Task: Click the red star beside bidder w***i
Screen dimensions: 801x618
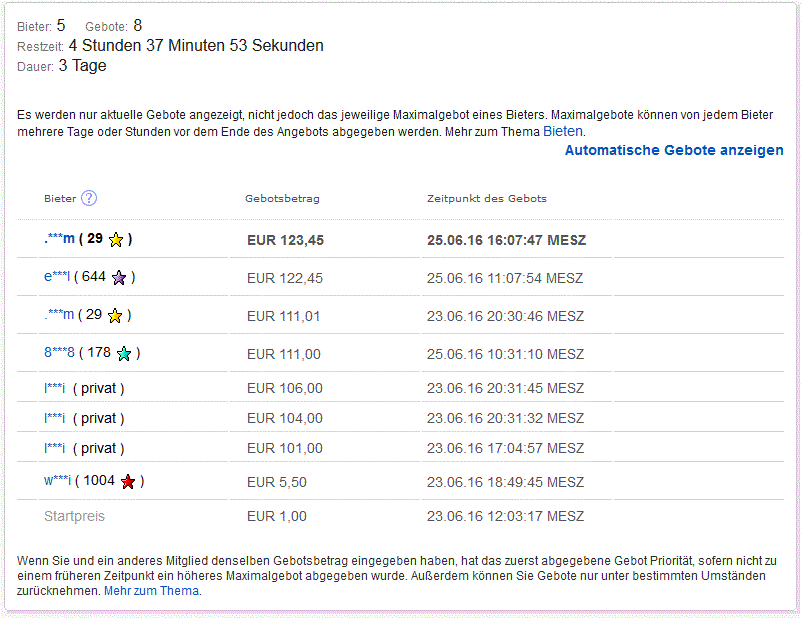Action: [x=128, y=482]
